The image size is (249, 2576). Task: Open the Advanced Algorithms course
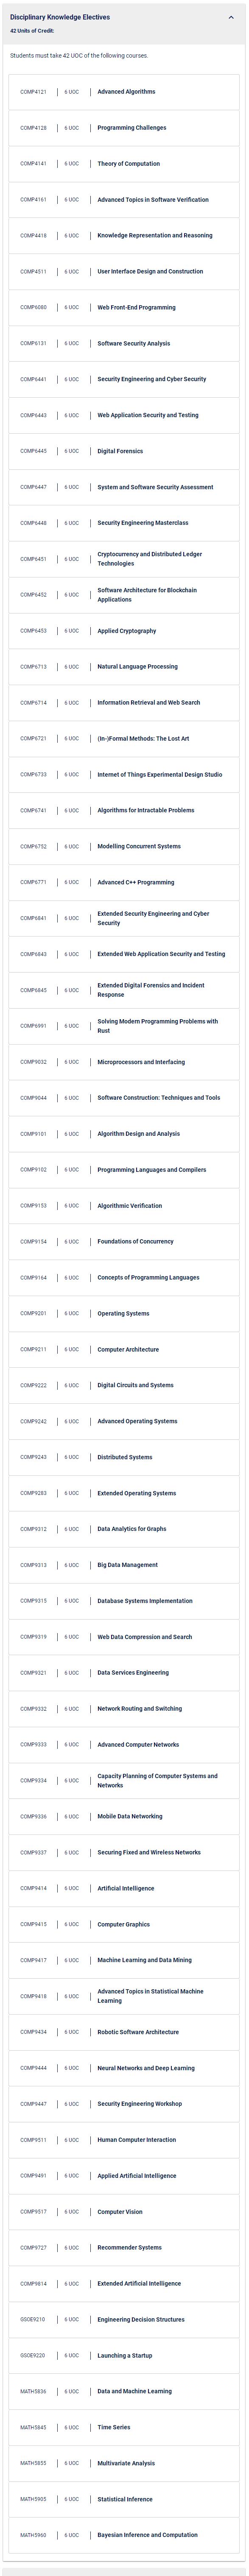tap(124, 92)
